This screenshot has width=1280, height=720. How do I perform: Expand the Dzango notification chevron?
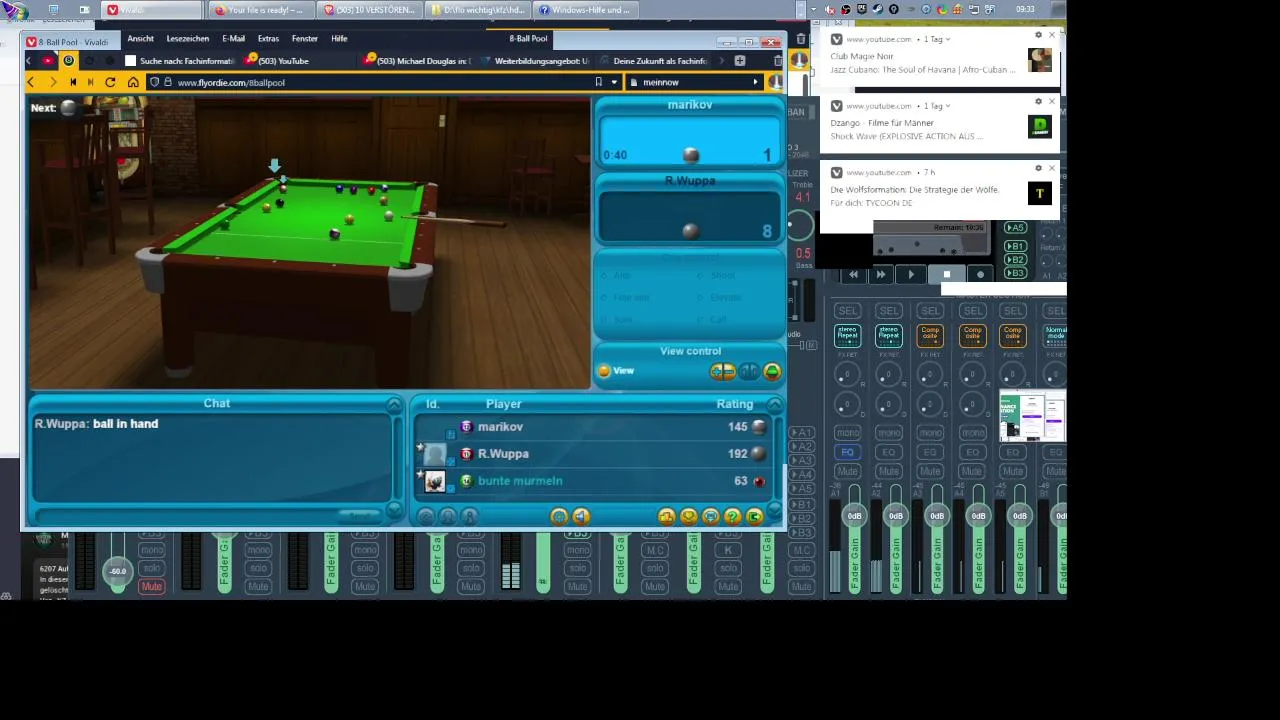coord(947,106)
